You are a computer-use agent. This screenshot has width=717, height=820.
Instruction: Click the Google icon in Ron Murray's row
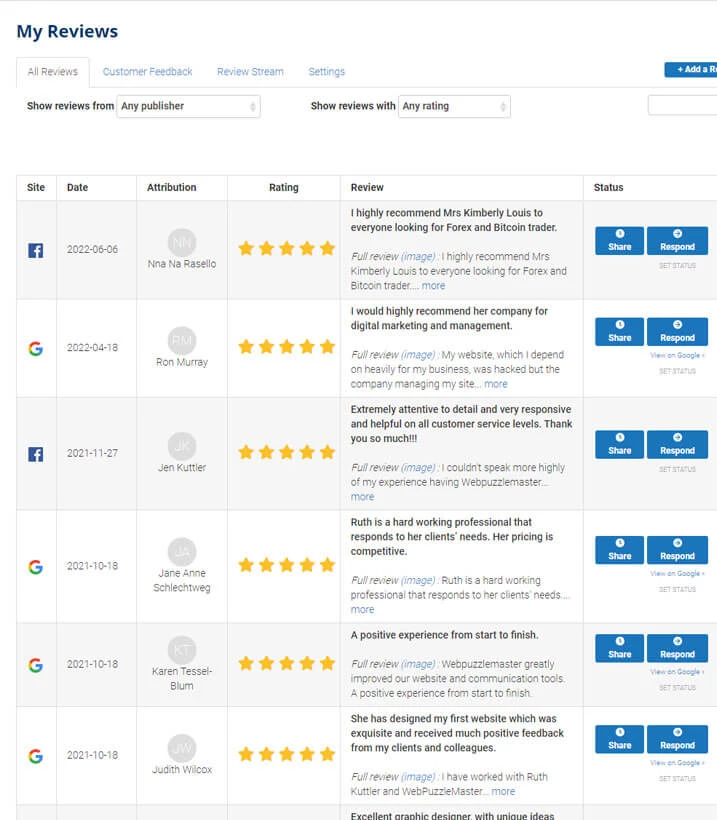36,348
